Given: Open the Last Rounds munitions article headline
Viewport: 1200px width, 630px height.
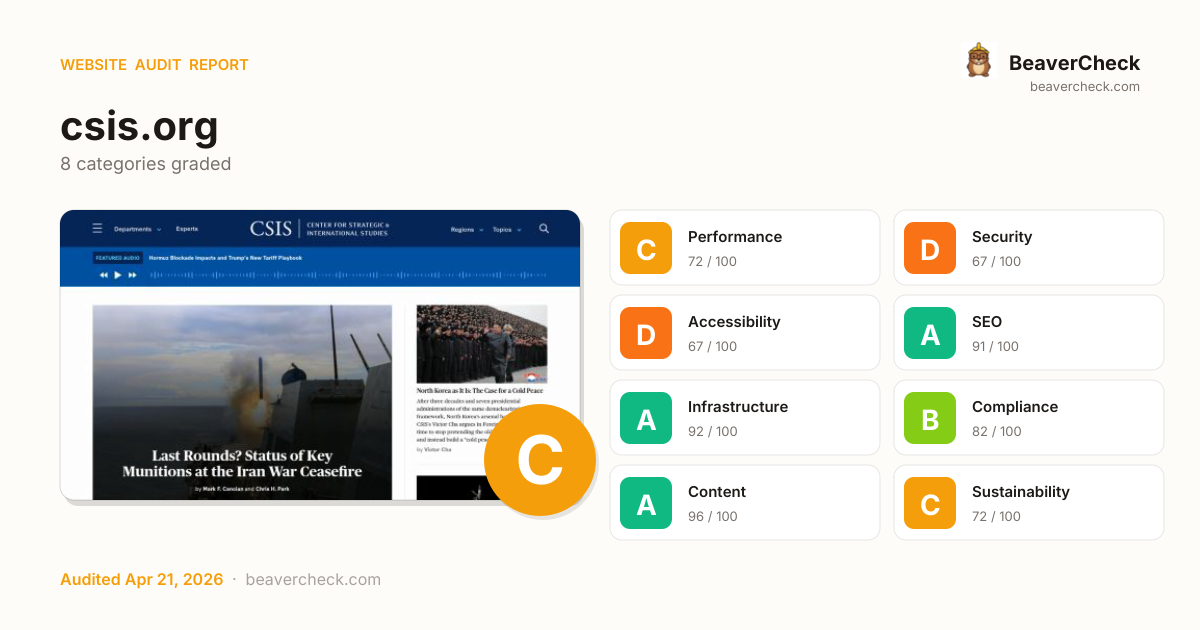Looking at the screenshot, I should (x=242, y=463).
